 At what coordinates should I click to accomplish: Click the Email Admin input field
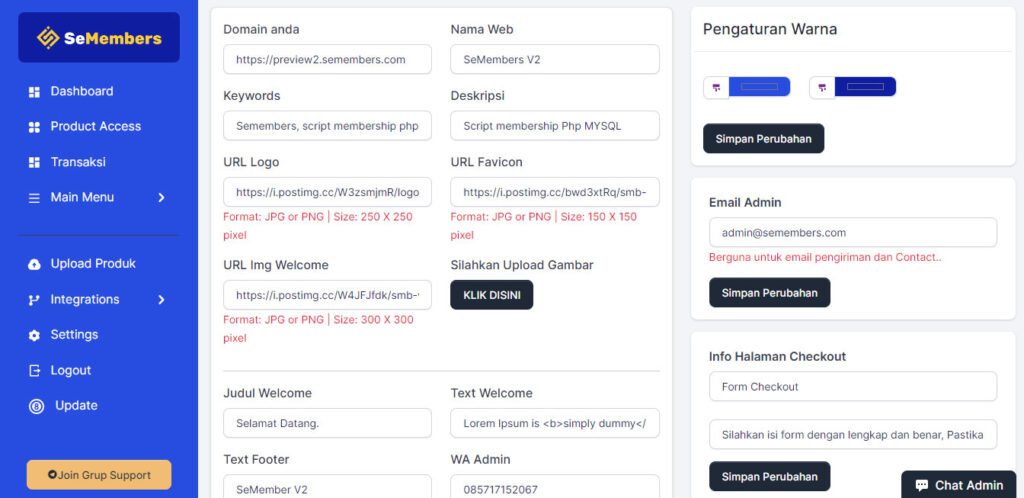pyautogui.click(x=853, y=233)
